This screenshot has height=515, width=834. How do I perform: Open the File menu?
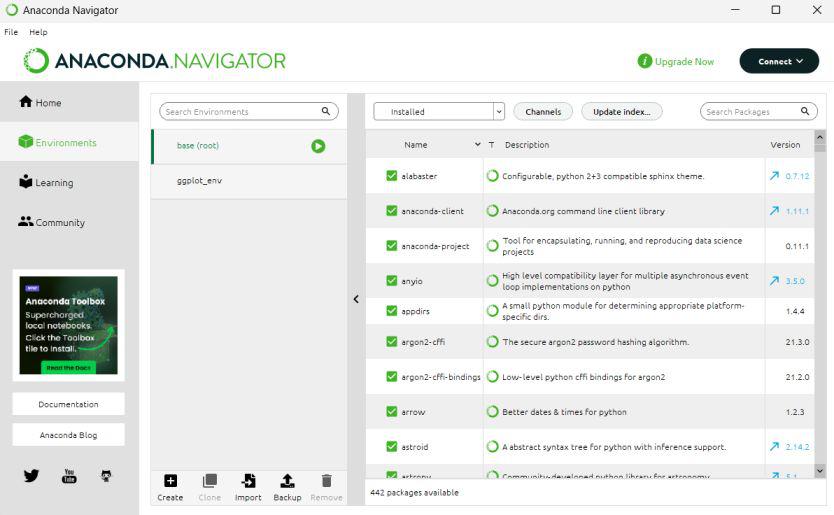pyautogui.click(x=11, y=32)
